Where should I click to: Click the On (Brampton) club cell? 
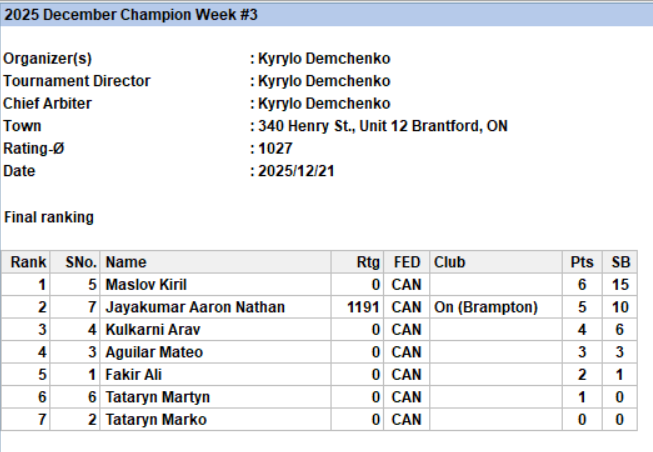coord(485,307)
